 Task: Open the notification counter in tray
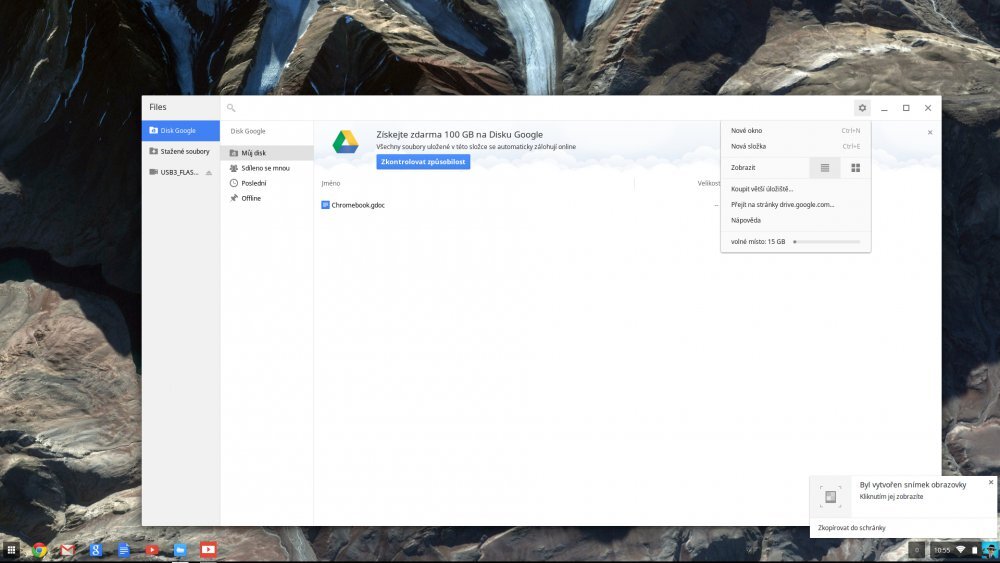point(916,550)
